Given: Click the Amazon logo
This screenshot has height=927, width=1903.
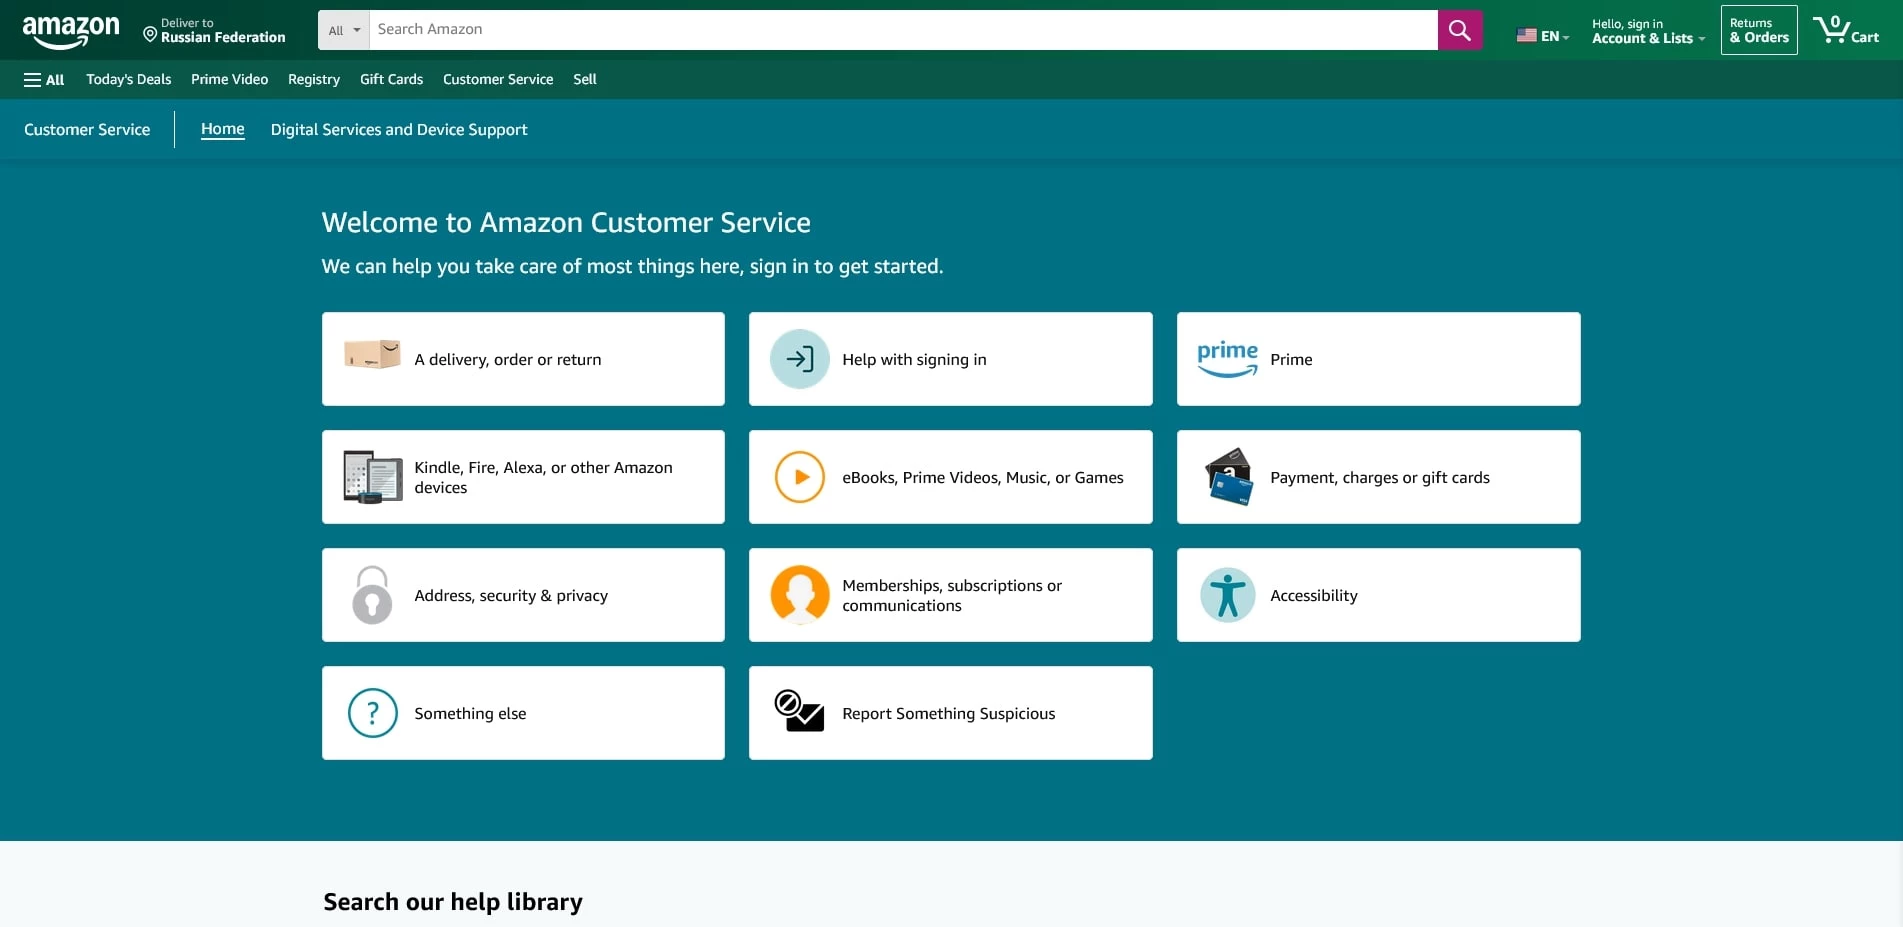Looking at the screenshot, I should [71, 31].
